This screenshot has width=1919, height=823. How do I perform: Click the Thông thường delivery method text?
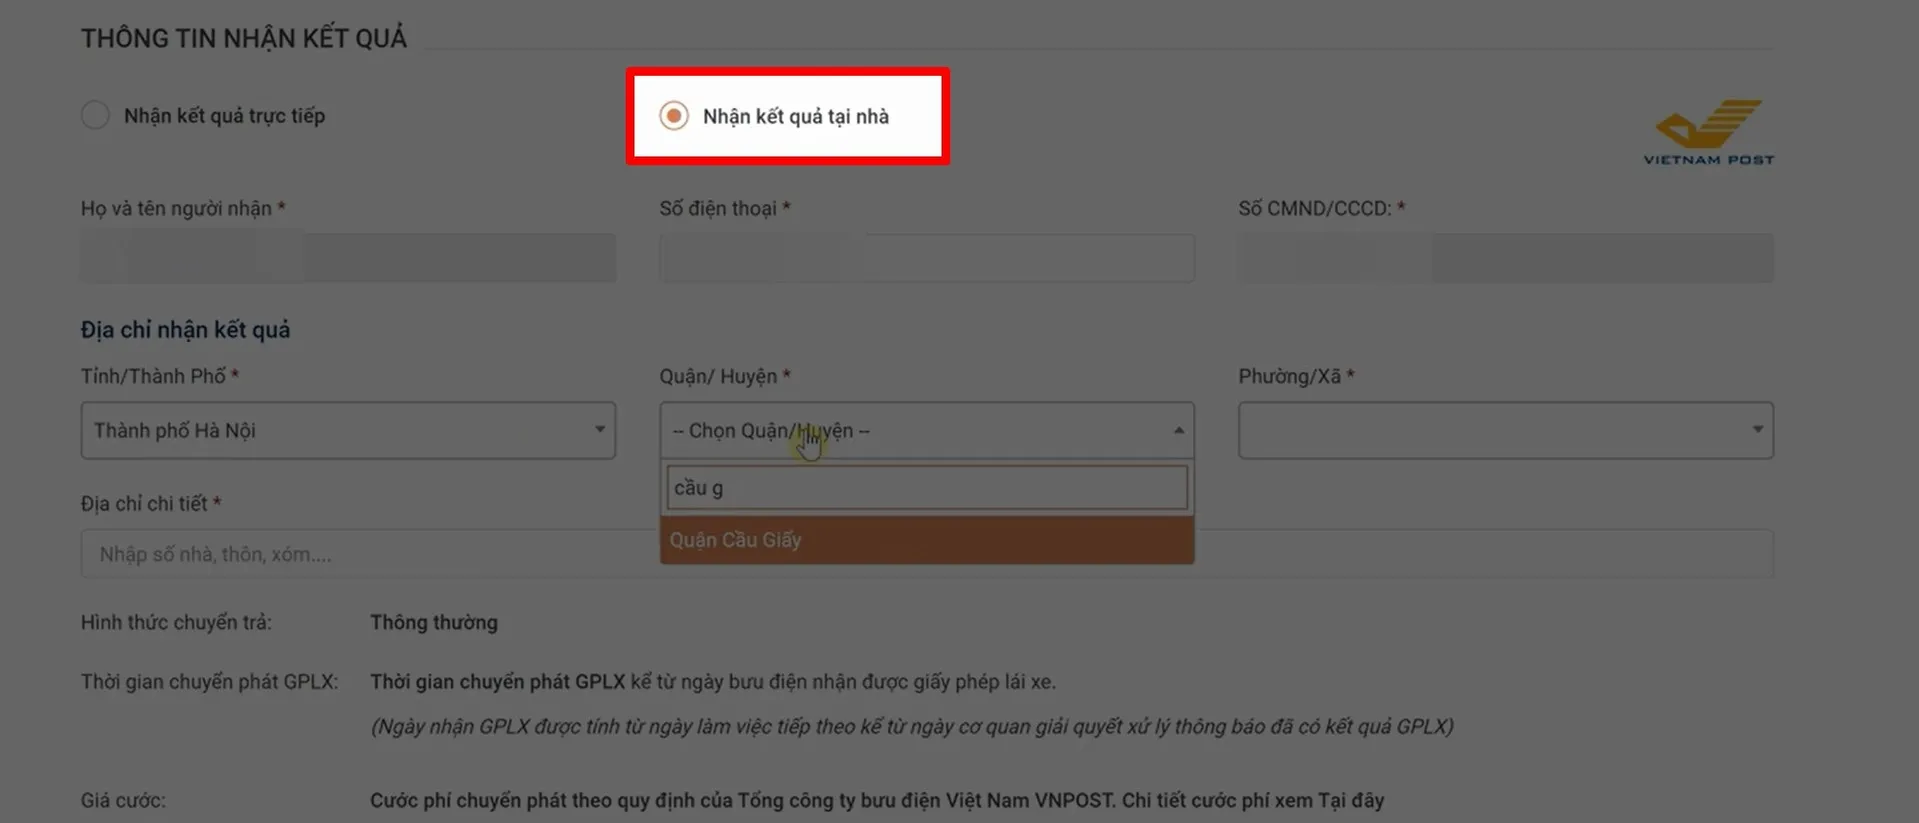[x=434, y=622]
